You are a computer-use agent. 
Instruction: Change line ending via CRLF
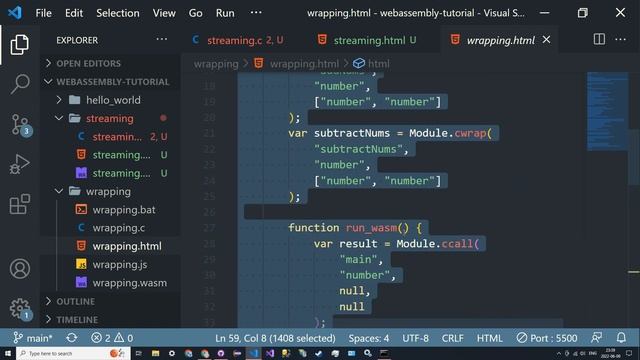(x=452, y=338)
